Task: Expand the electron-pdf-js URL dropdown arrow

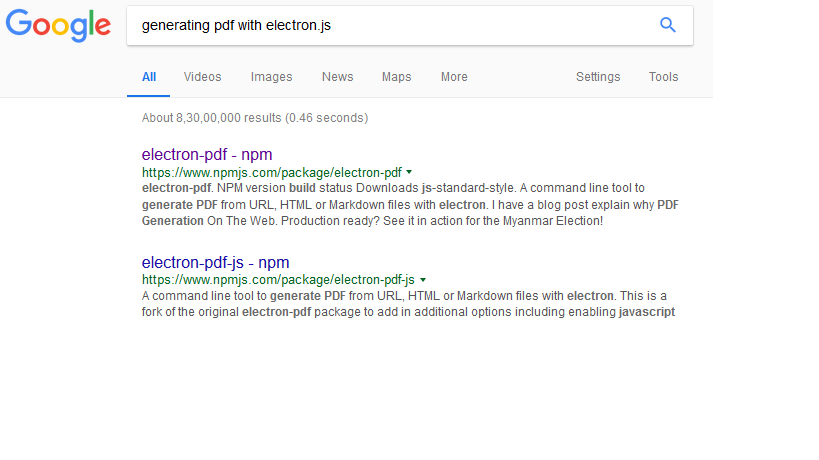Action: coord(423,280)
